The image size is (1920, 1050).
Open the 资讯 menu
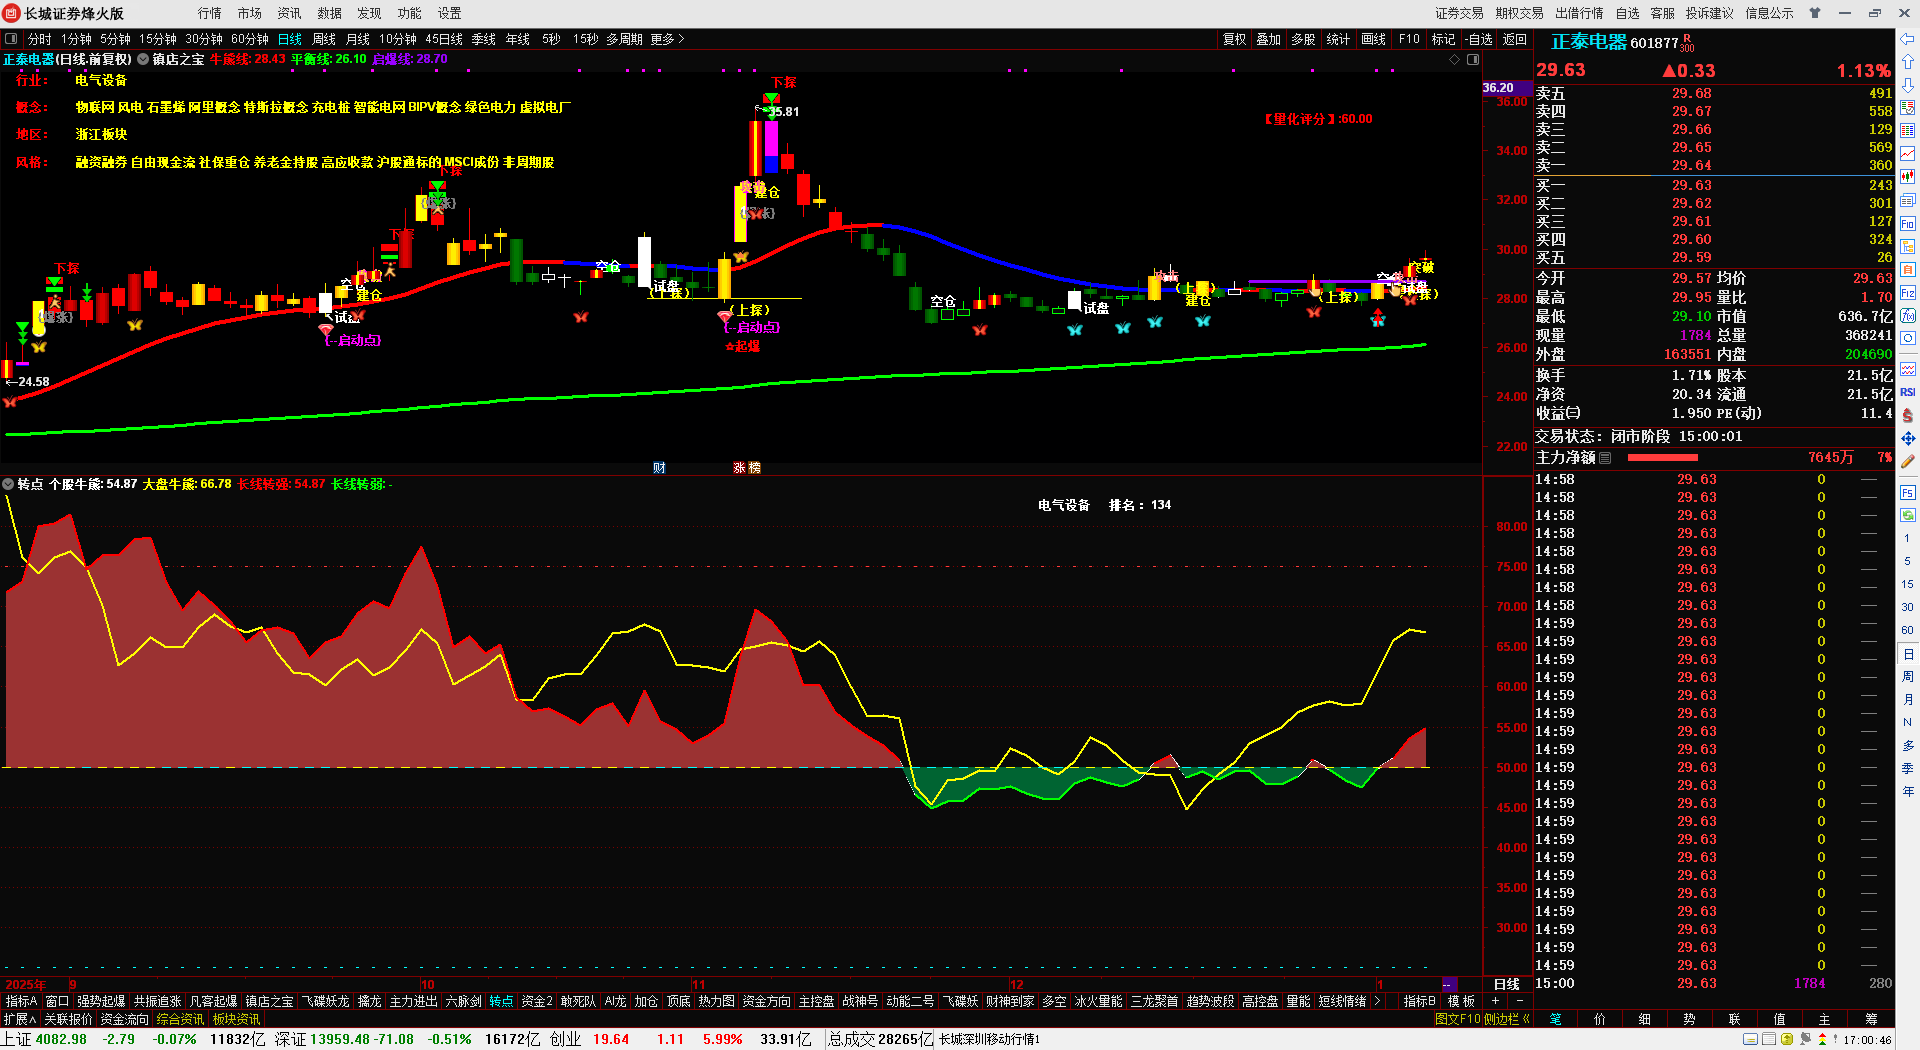click(x=290, y=13)
